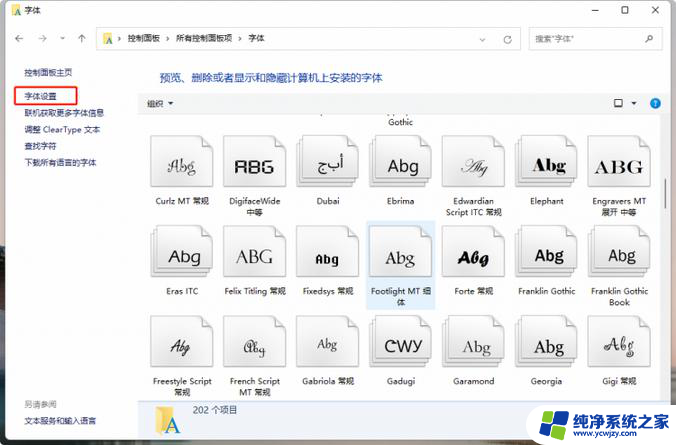Viewport: 676px width, 445px height.
Task: Select the Georgia font family icon
Action: tap(546, 342)
